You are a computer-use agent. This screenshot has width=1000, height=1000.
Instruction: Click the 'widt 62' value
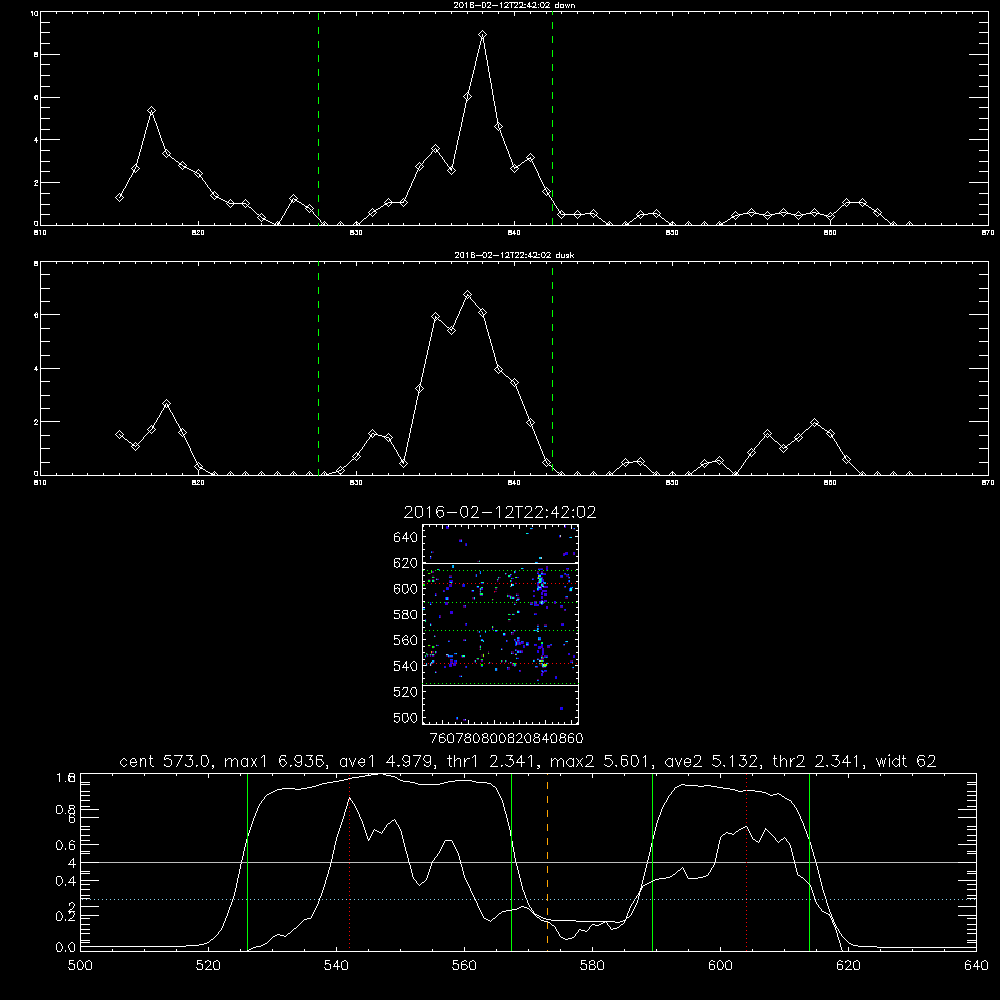(906, 761)
